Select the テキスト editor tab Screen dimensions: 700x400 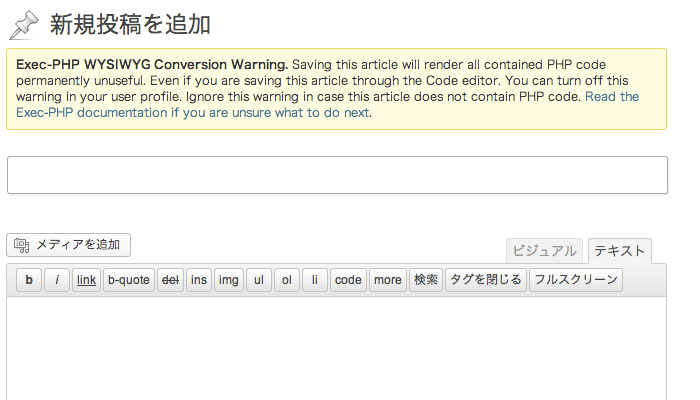pyautogui.click(x=619, y=251)
